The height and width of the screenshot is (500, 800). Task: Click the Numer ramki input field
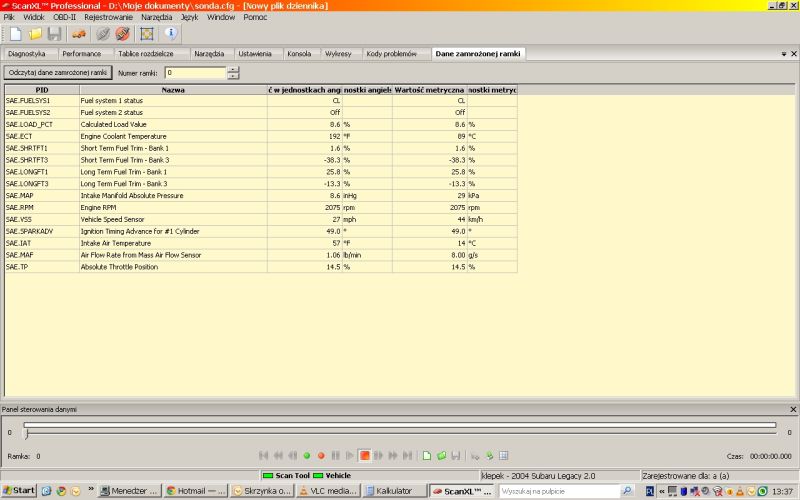pos(195,73)
